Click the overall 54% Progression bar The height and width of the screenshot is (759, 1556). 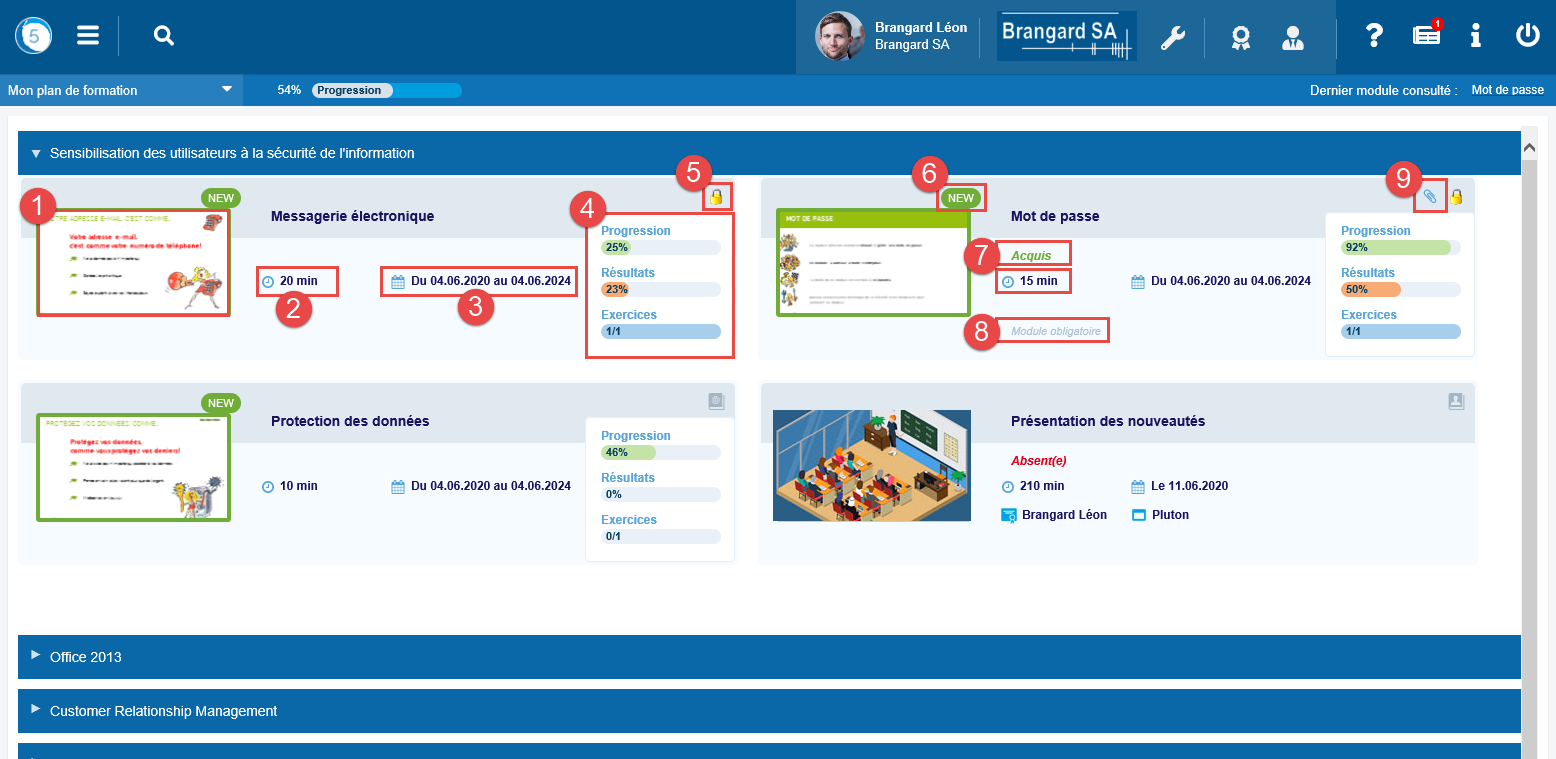pos(386,90)
